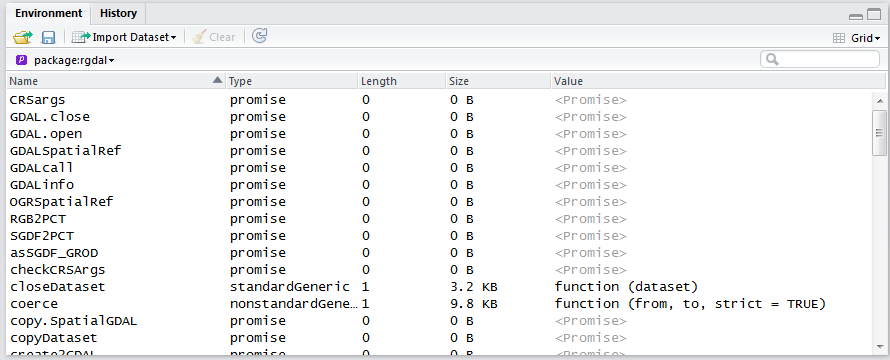Select the checkCRSArgs row
The height and width of the screenshot is (360, 890).
[x=439, y=270]
